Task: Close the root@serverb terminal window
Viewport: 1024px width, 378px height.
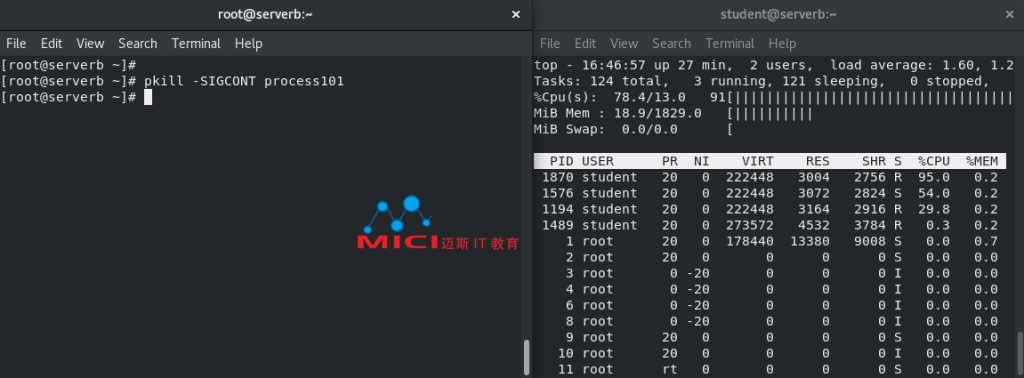Action: tap(516, 14)
